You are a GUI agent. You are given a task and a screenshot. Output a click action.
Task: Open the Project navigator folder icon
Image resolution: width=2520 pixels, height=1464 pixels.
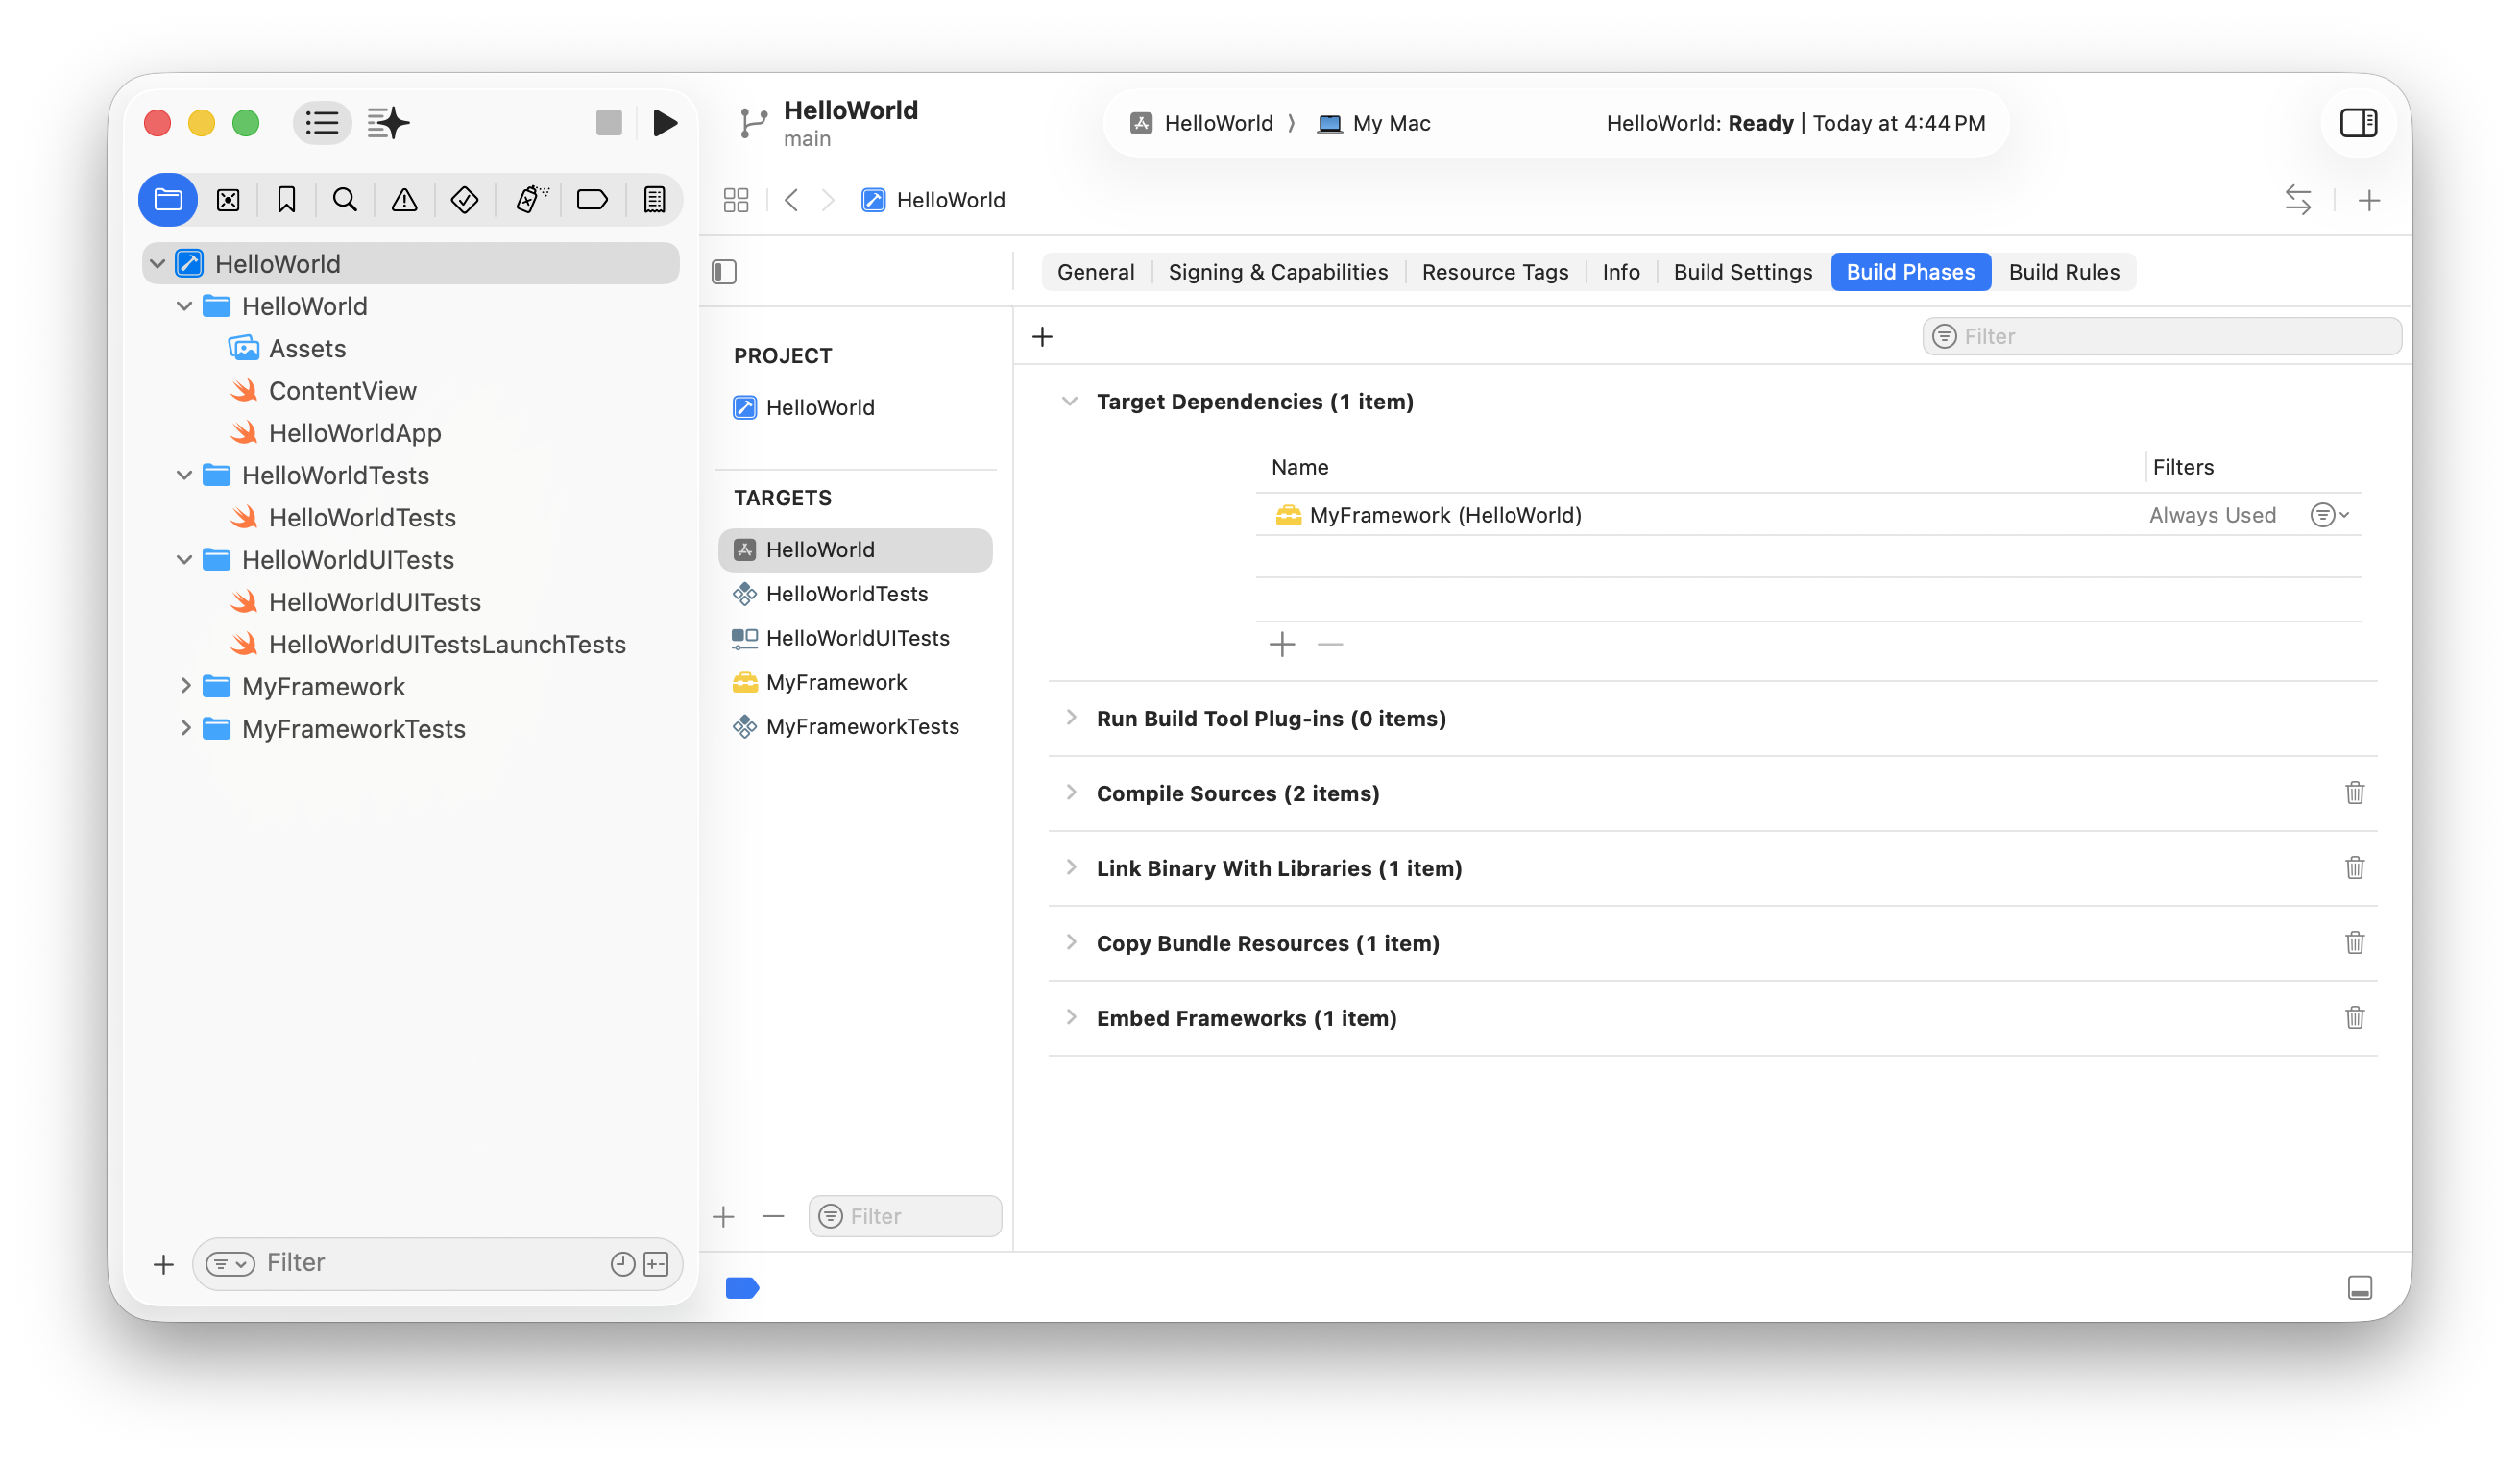(x=168, y=200)
